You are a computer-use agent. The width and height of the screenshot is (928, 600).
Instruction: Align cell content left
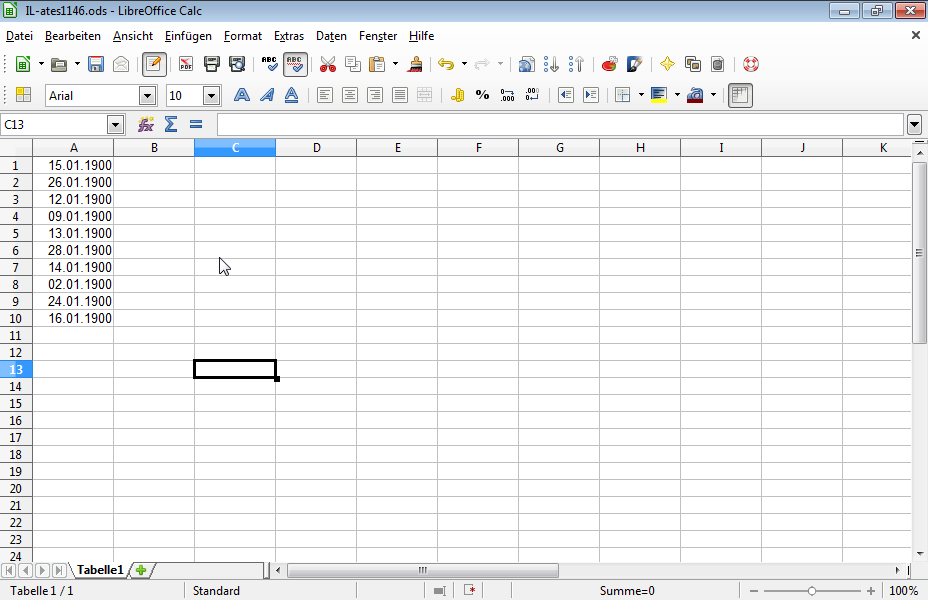coord(324,95)
